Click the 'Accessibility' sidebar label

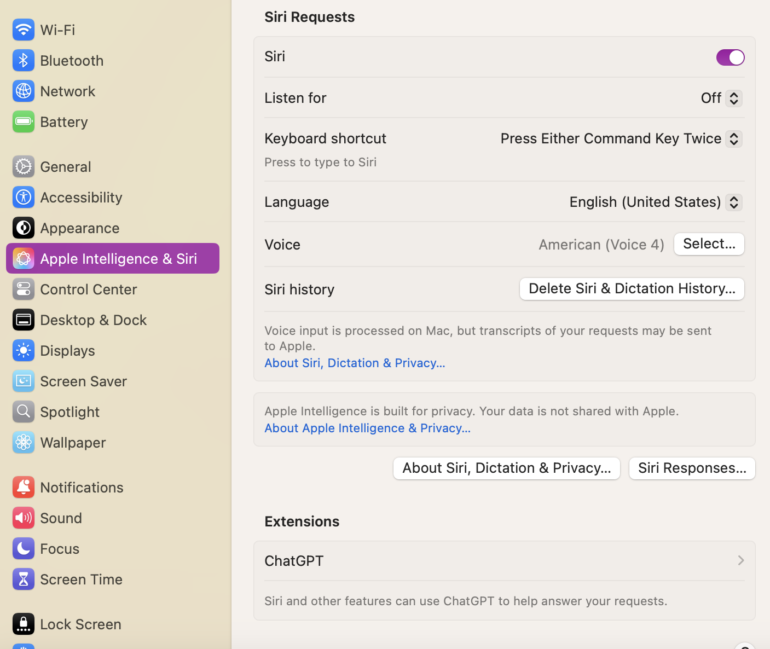[x=81, y=197]
